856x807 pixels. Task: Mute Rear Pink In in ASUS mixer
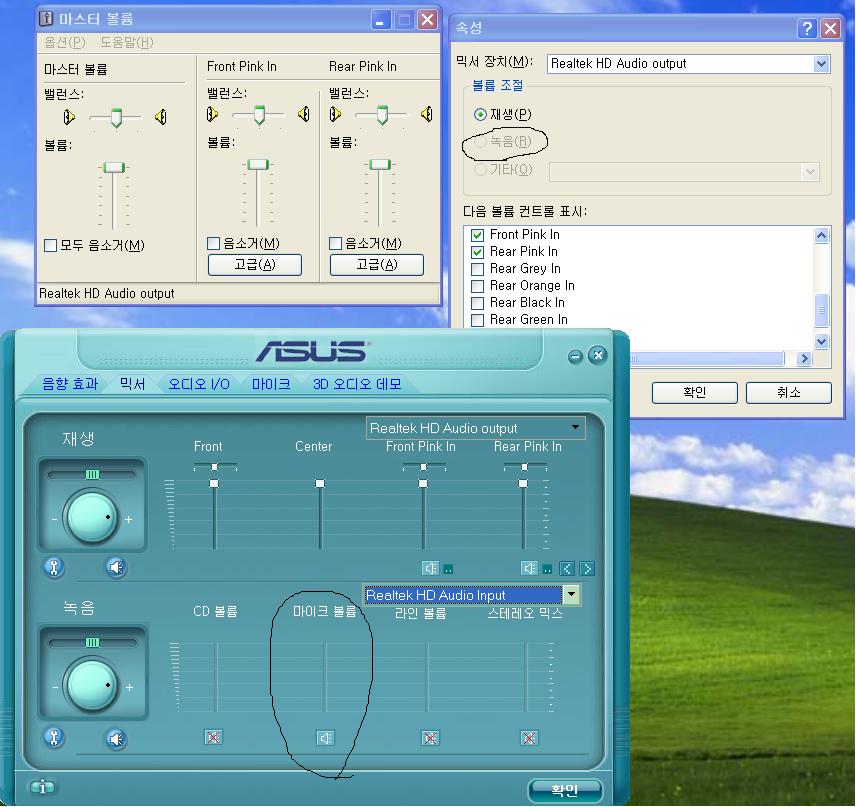coord(529,568)
